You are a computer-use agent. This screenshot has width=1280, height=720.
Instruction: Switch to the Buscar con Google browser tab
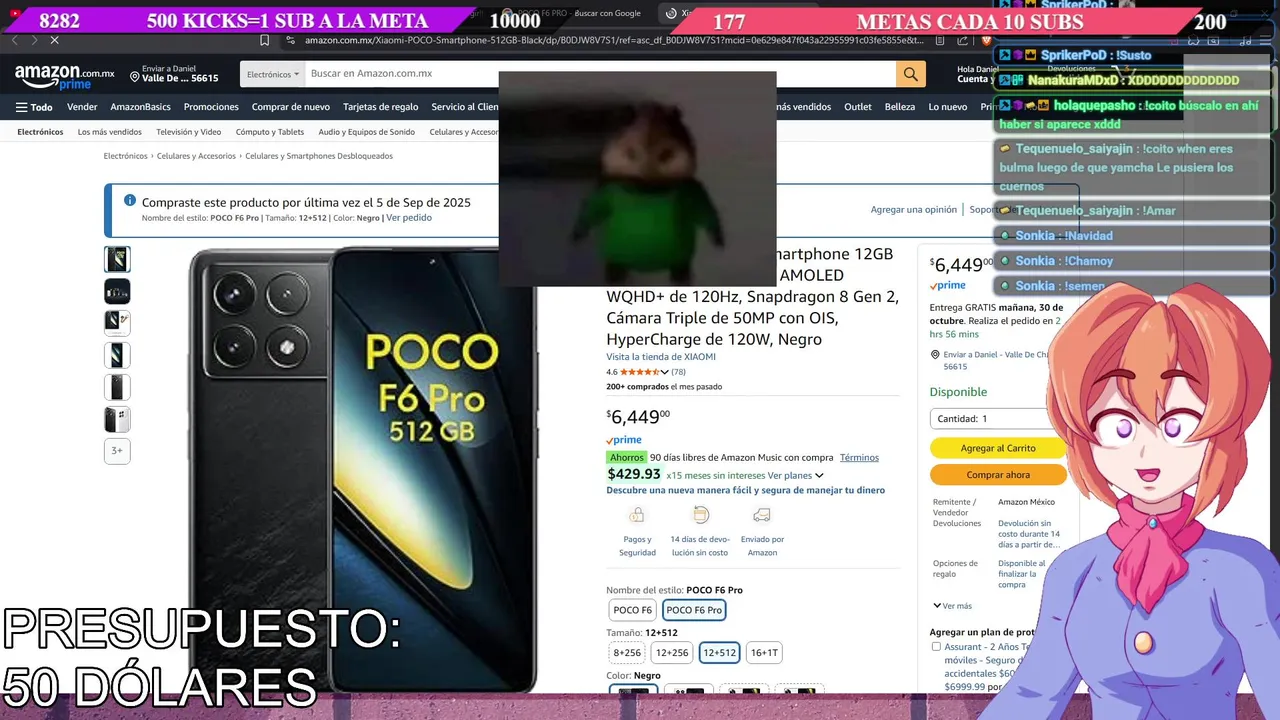(578, 13)
